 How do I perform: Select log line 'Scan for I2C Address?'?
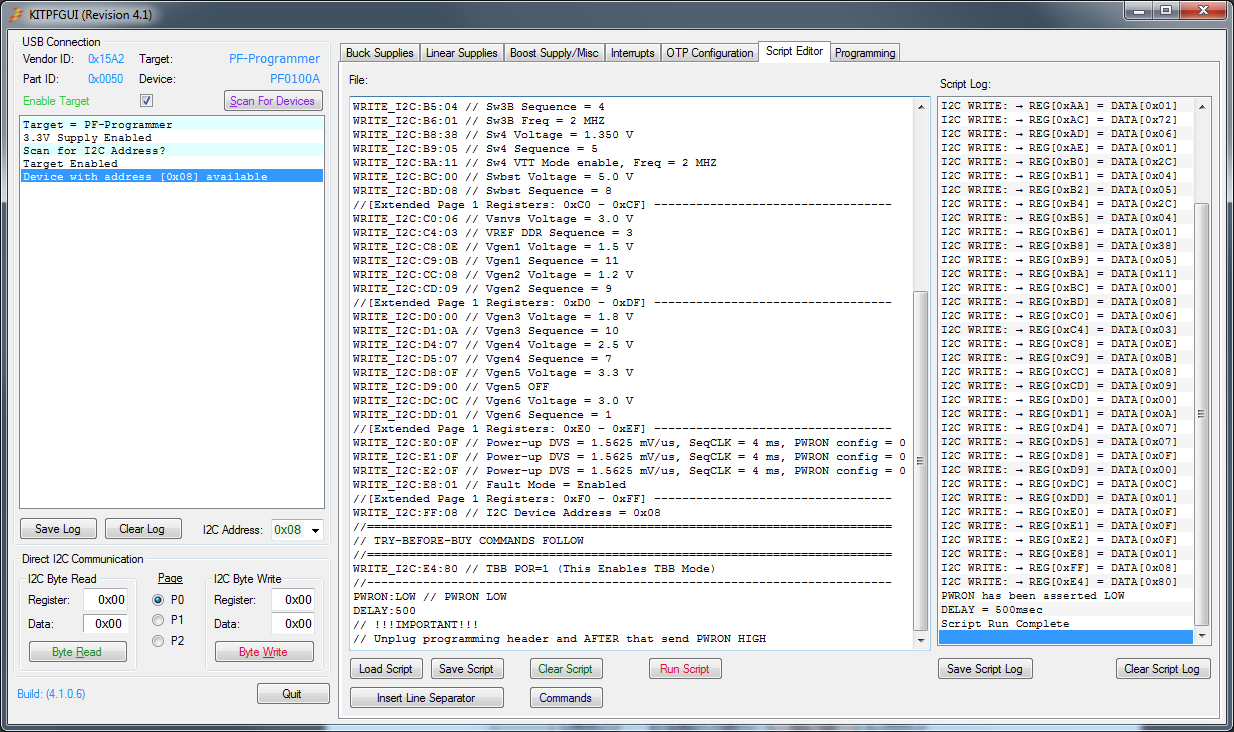pyautogui.click(x=171, y=151)
